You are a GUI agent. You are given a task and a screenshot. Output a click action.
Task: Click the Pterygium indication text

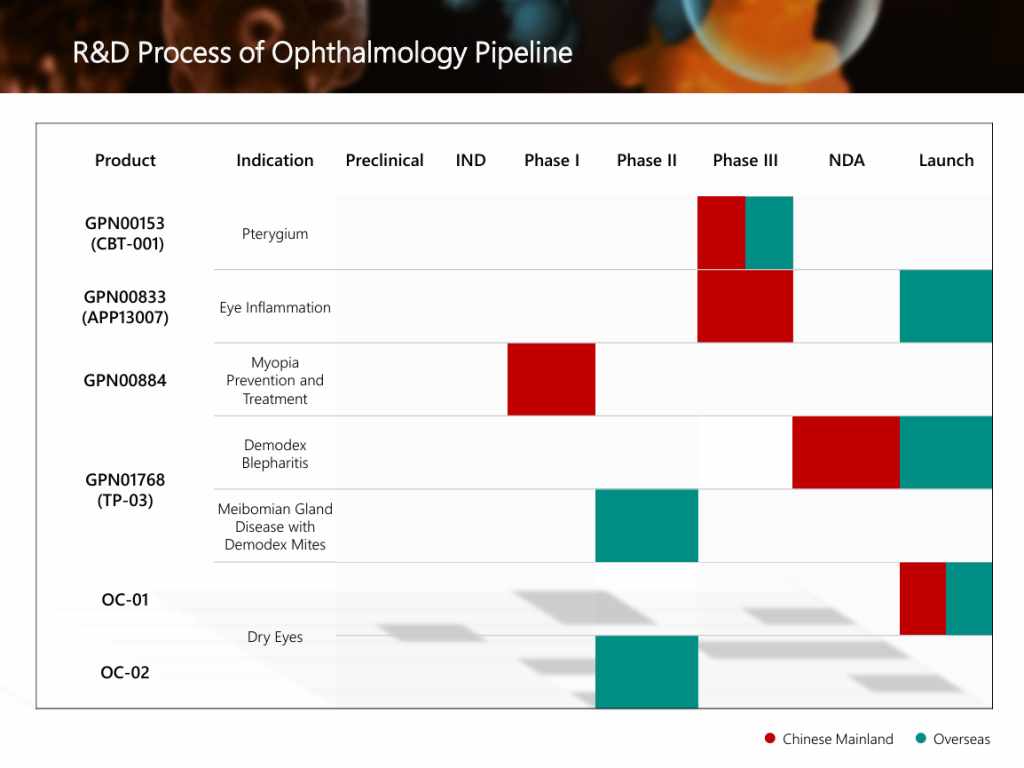275,234
